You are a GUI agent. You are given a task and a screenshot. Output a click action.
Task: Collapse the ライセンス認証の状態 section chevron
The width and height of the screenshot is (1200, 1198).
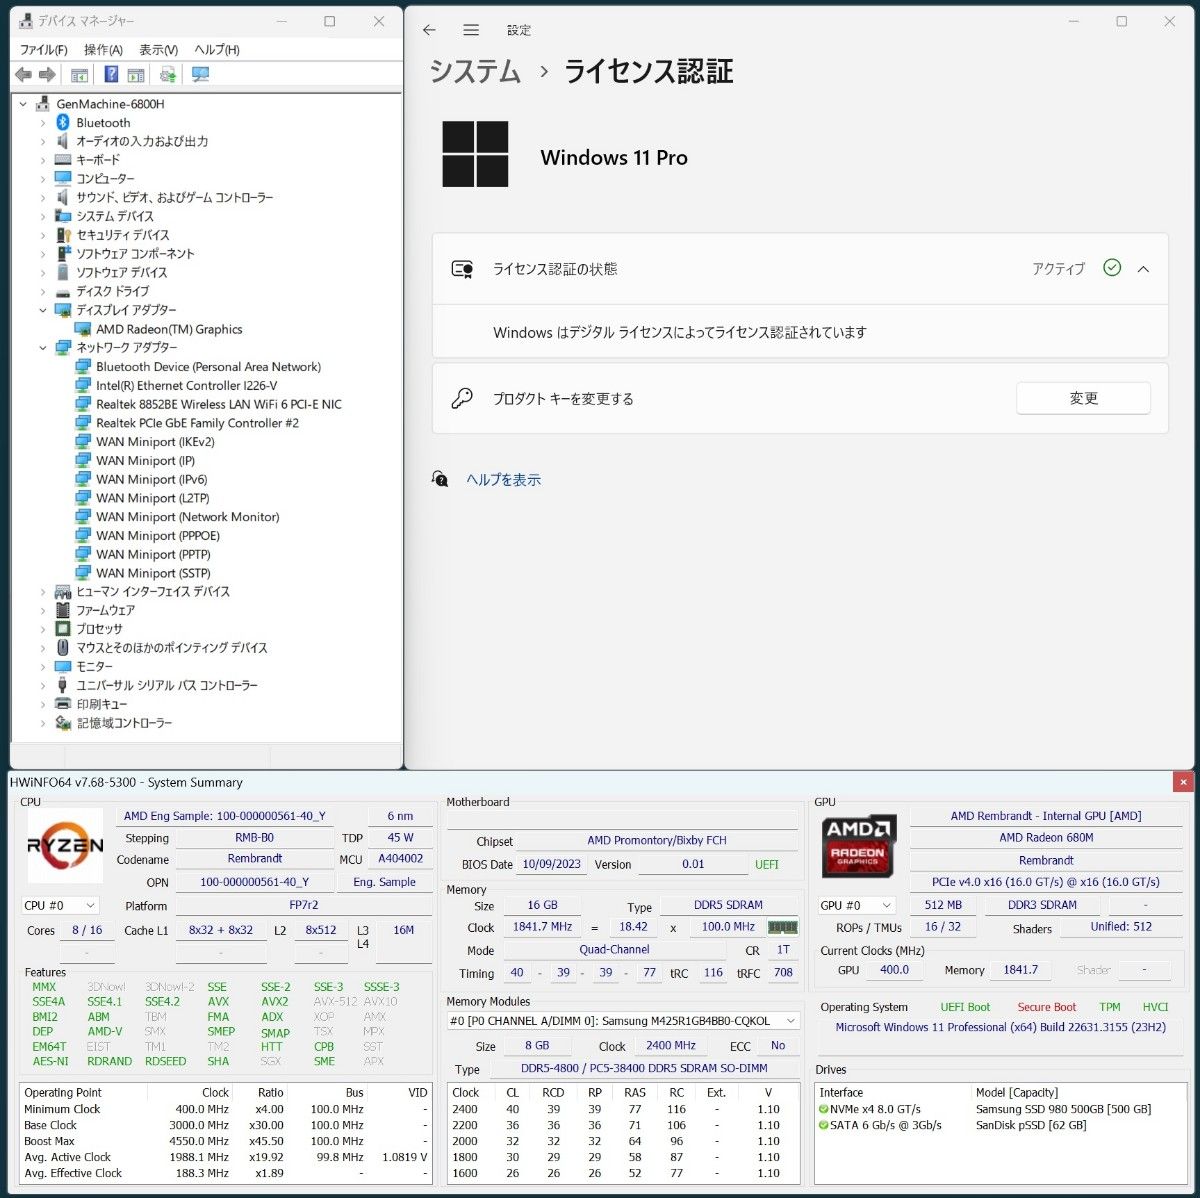coord(1143,269)
